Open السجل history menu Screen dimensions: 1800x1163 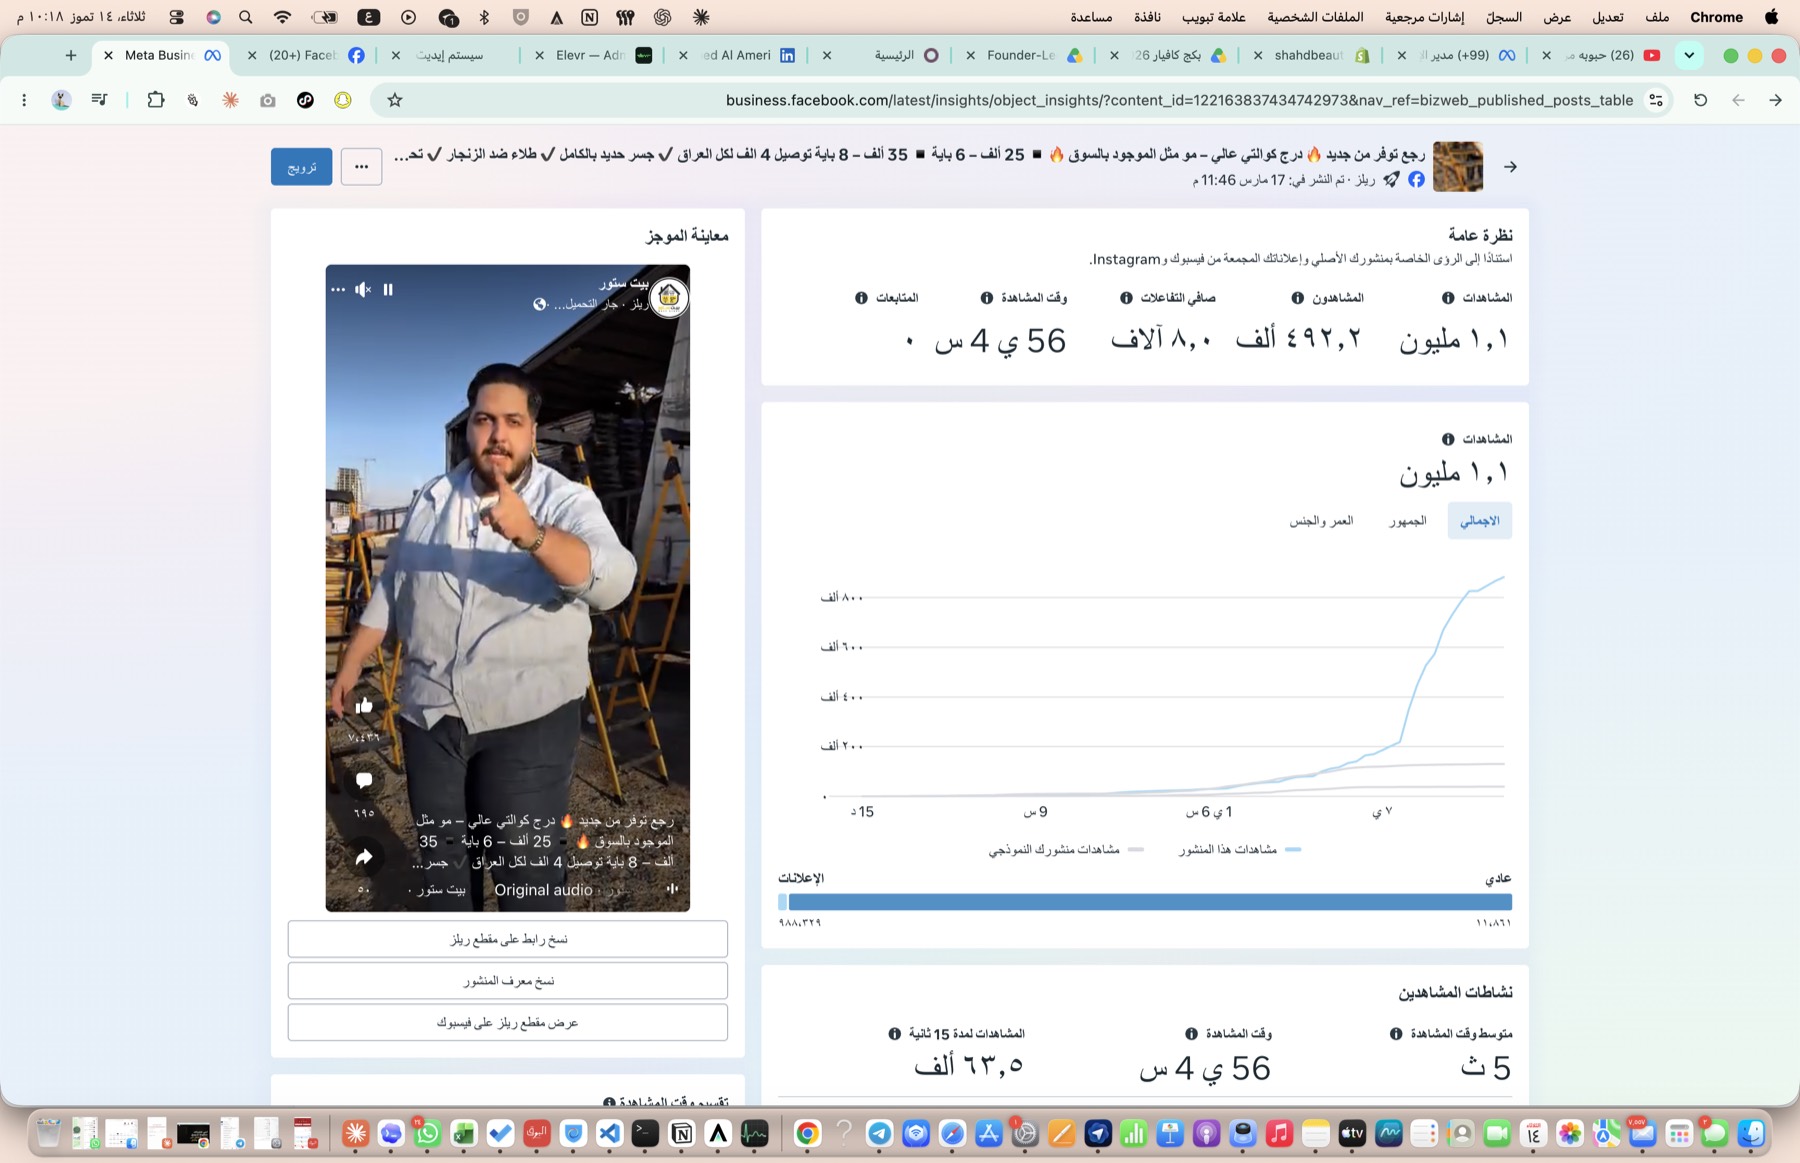pos(1504,17)
